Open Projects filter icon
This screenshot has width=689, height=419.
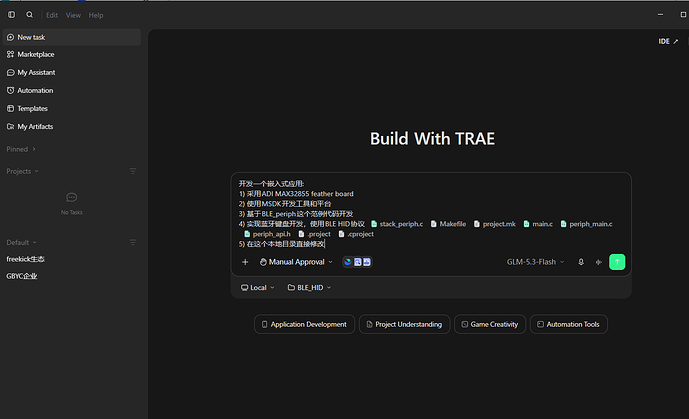click(x=133, y=171)
